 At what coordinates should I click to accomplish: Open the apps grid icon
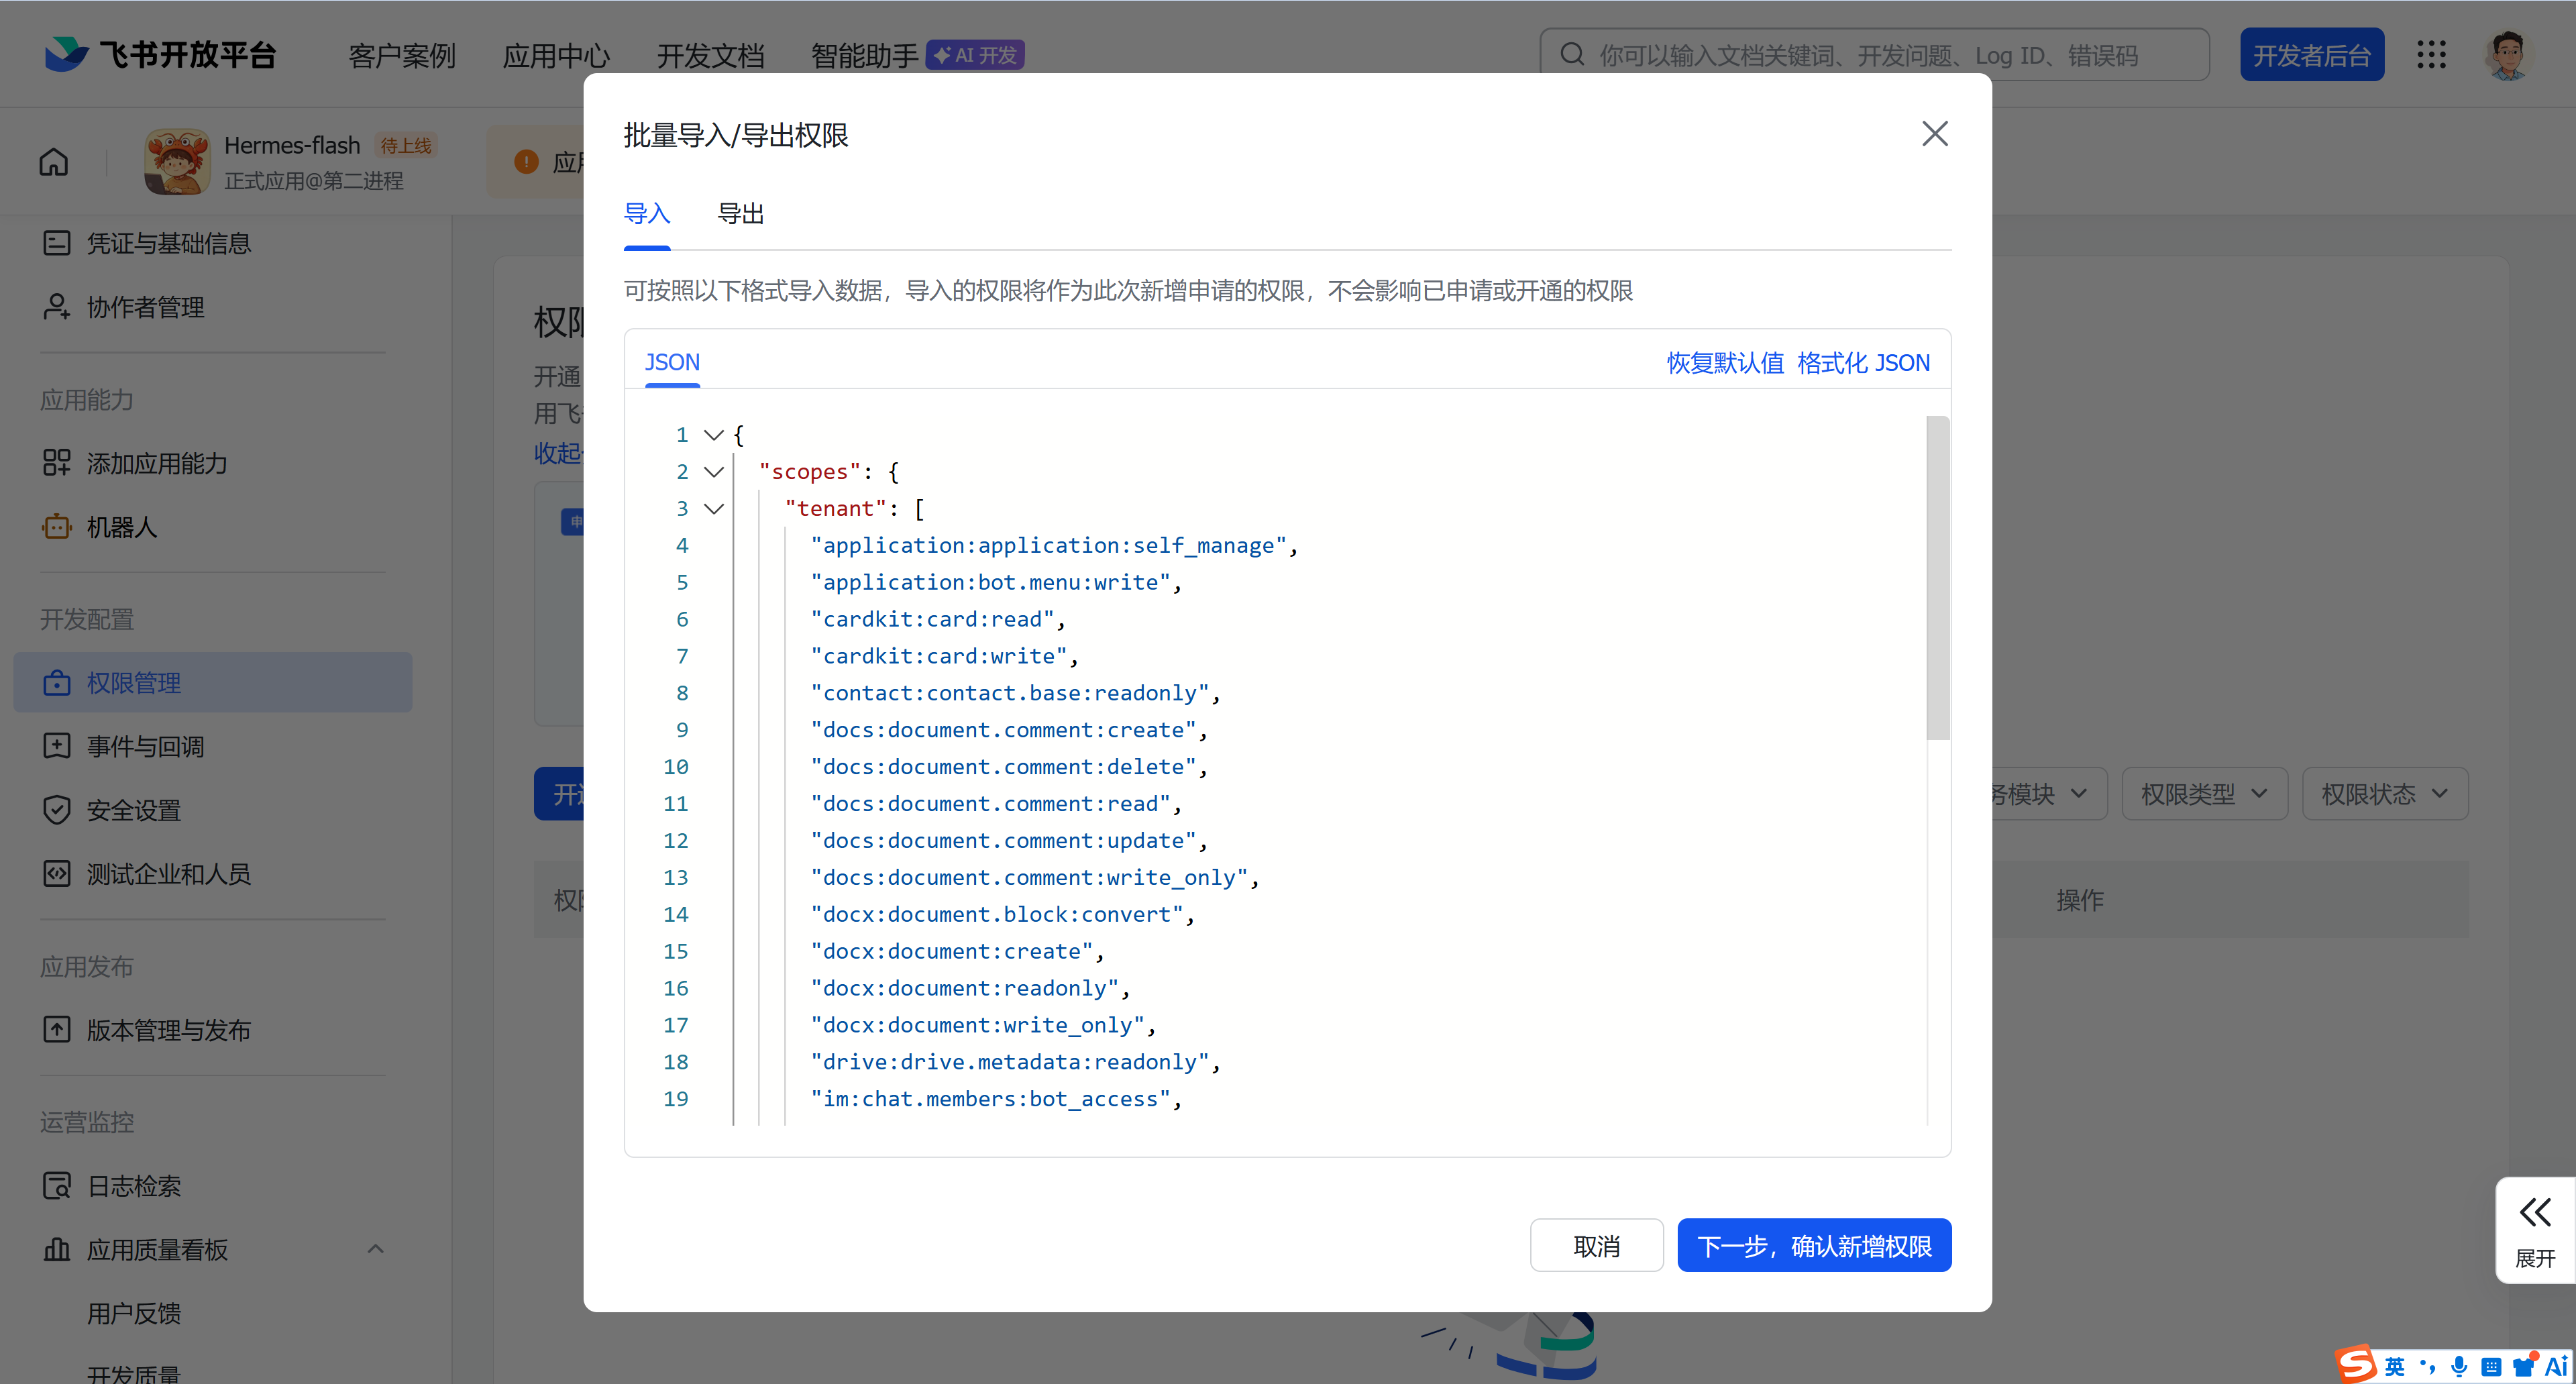(2431, 55)
